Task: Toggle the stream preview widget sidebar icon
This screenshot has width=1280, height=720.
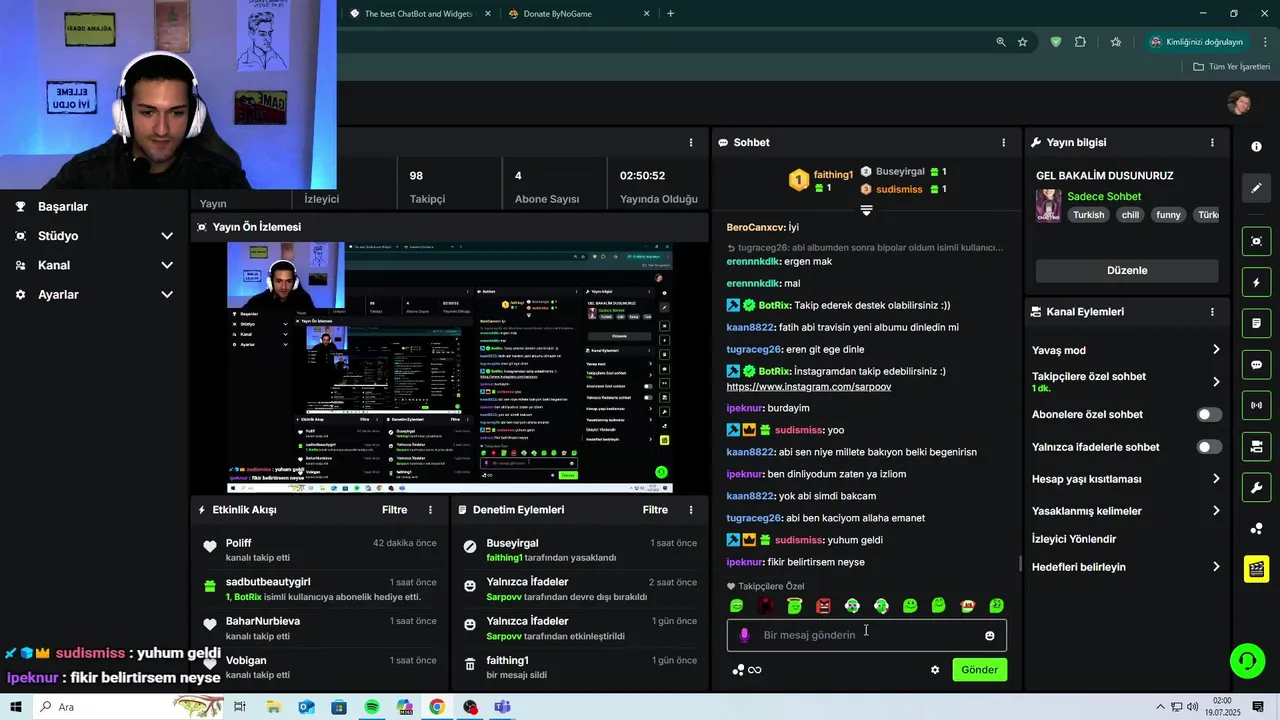Action: tap(1256, 241)
